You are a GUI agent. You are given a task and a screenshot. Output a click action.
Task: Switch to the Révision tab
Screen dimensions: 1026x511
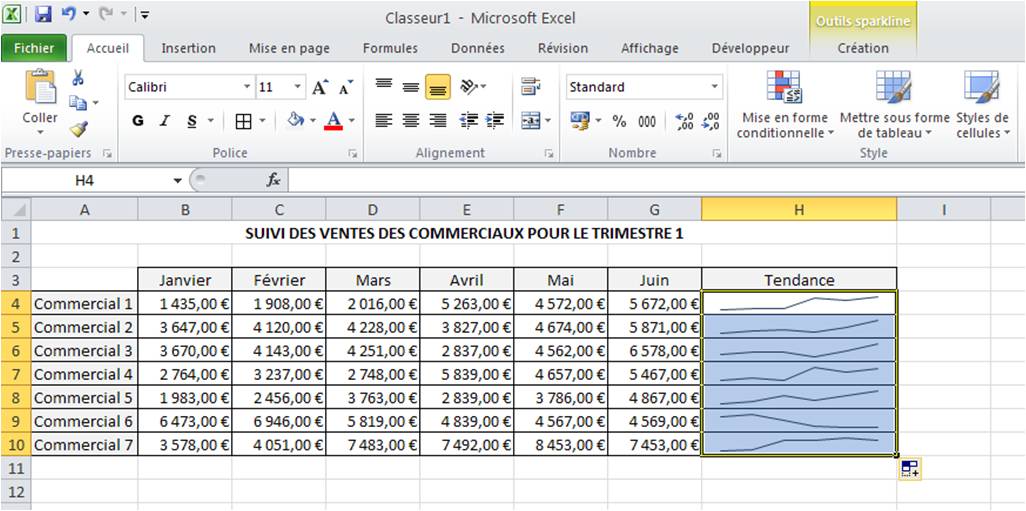pyautogui.click(x=563, y=48)
